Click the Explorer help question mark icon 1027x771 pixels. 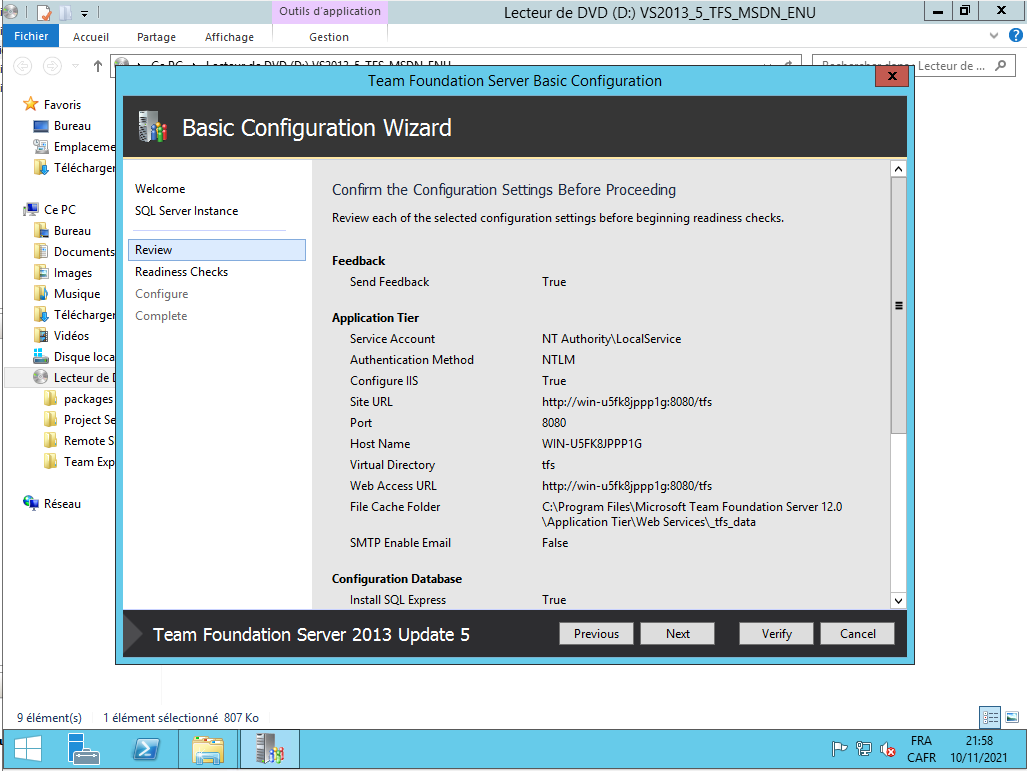[x=1012, y=36]
